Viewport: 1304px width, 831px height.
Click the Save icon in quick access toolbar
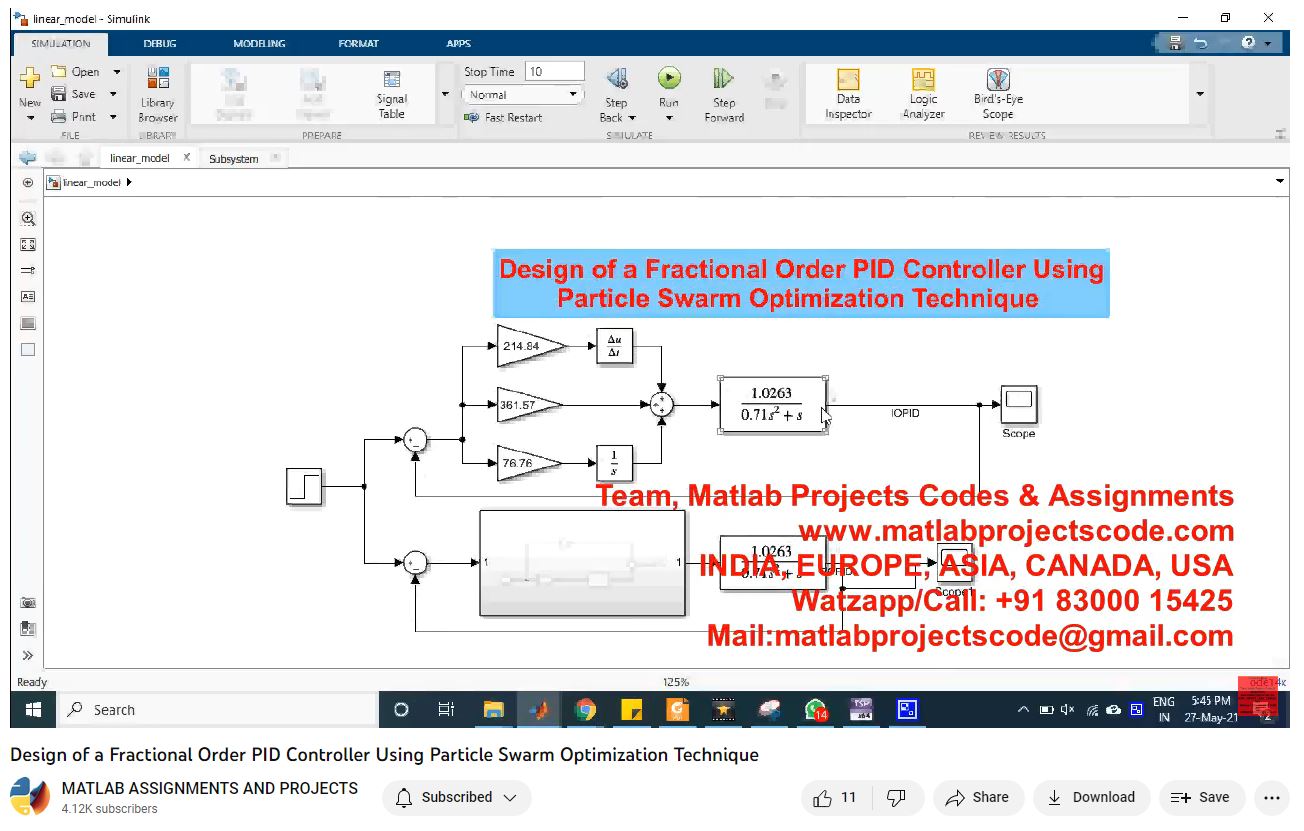pyautogui.click(x=1176, y=43)
